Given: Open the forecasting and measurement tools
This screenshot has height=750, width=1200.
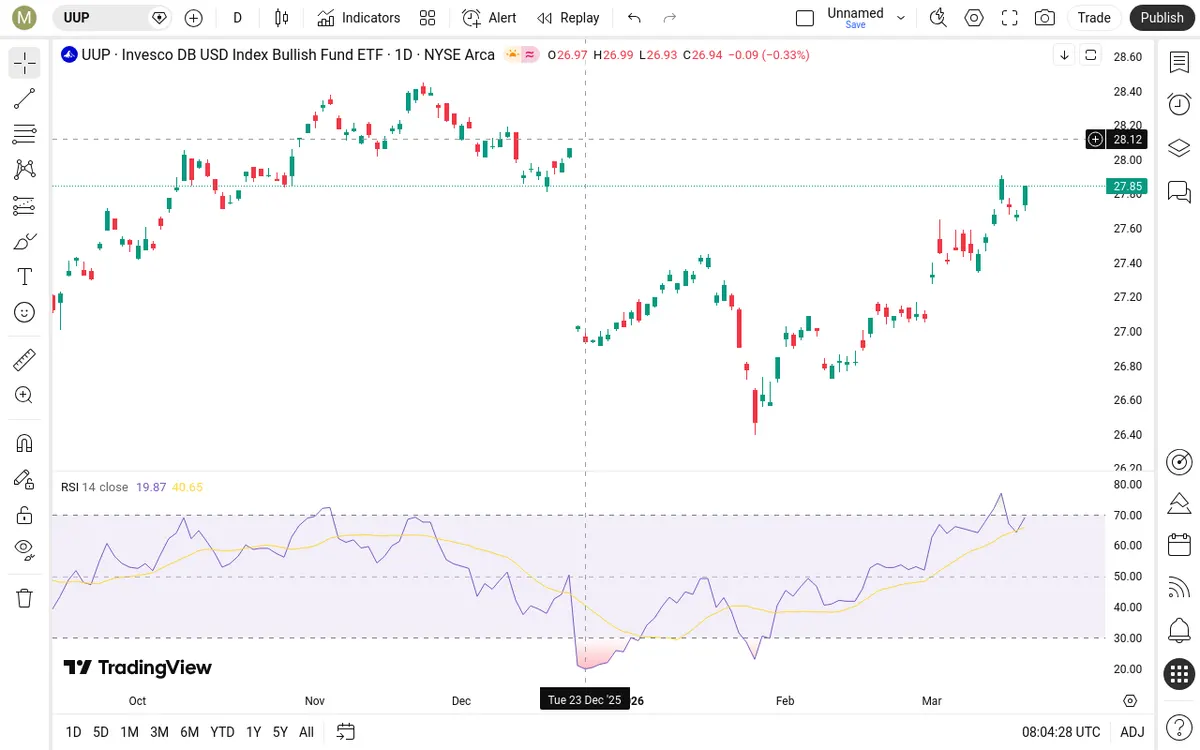Looking at the screenshot, I should (x=25, y=206).
